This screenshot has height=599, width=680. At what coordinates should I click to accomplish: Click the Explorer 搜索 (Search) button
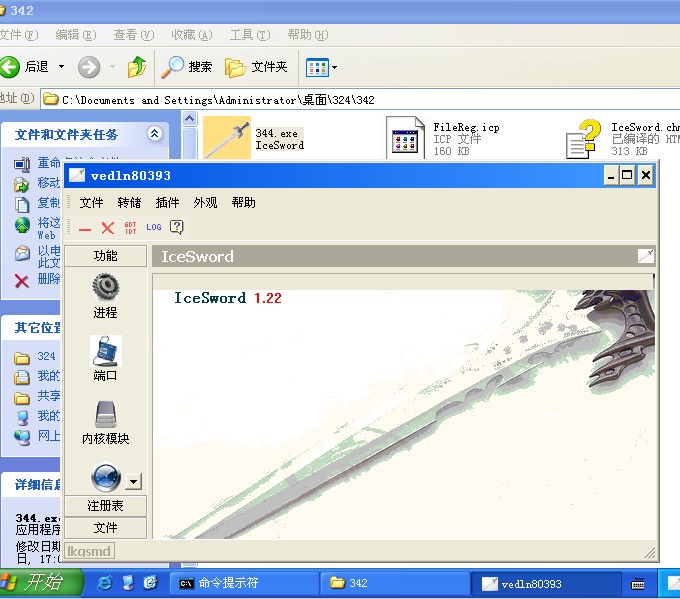(186, 67)
